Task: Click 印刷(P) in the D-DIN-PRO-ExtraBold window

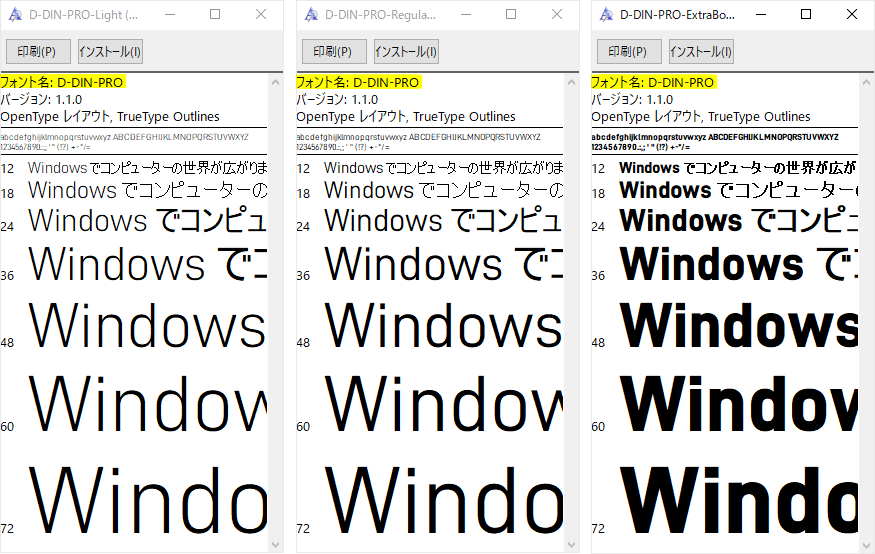Action: [629, 51]
